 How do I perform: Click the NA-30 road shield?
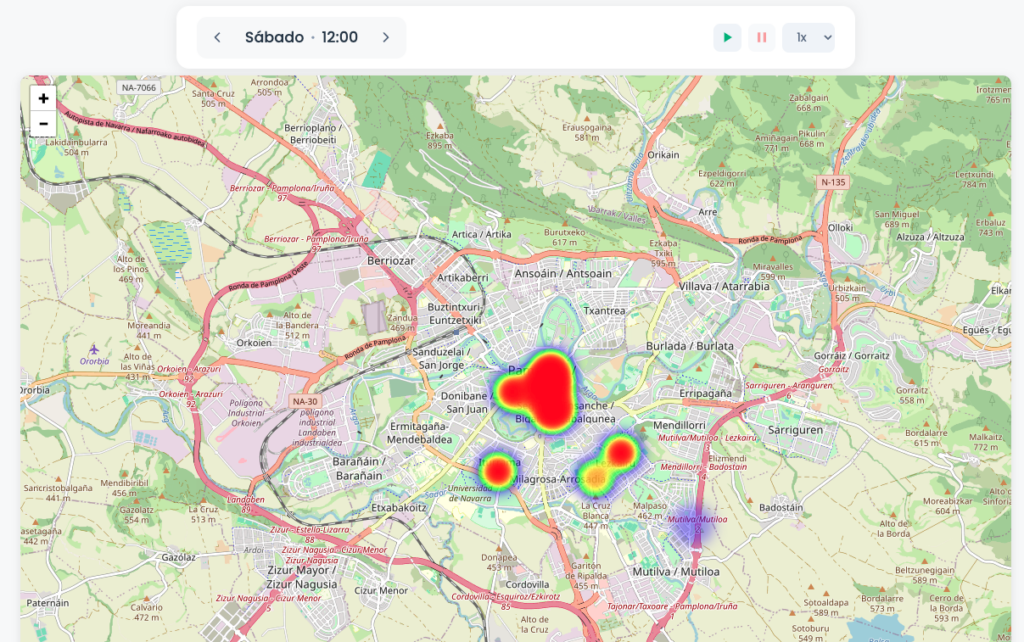coord(305,401)
